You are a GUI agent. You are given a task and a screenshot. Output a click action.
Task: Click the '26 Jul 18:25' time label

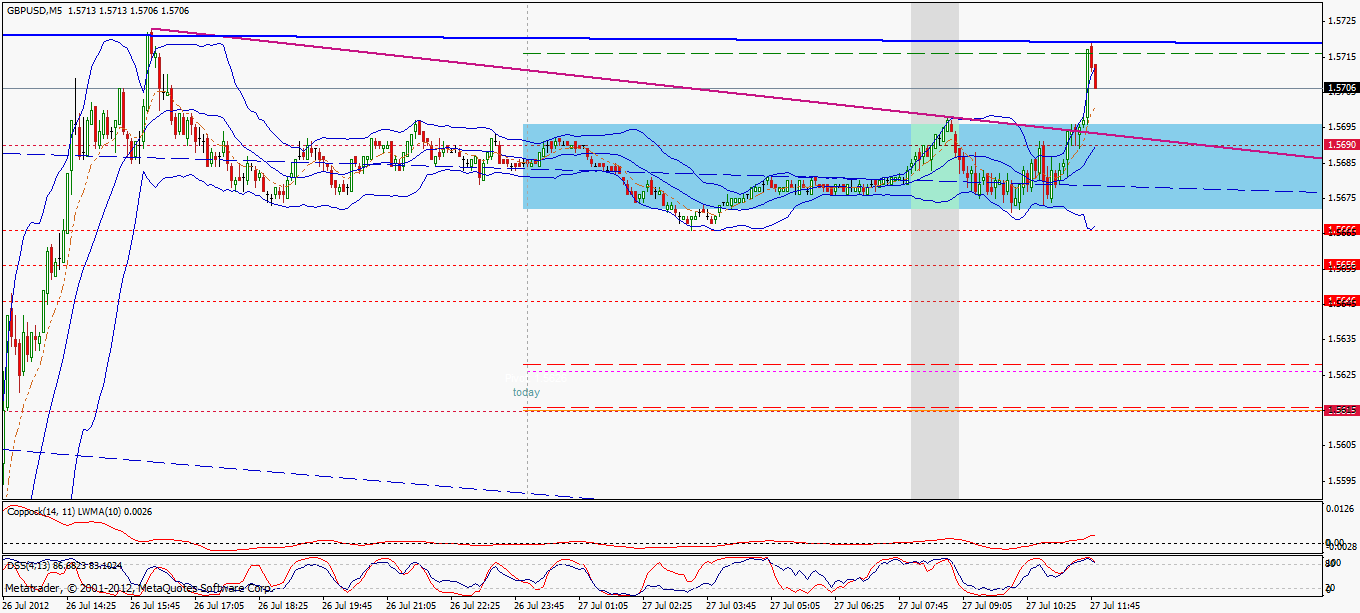click(x=282, y=606)
